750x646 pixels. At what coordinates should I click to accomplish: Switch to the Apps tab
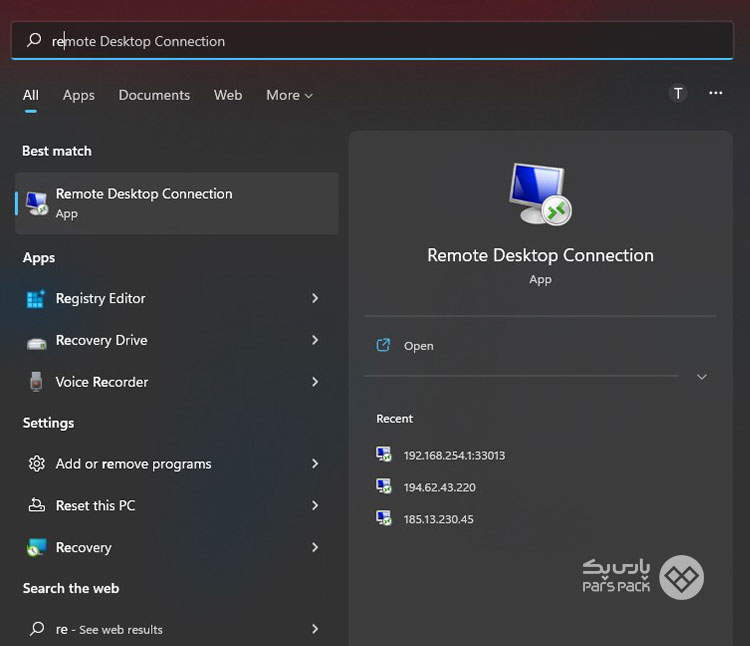pos(78,95)
